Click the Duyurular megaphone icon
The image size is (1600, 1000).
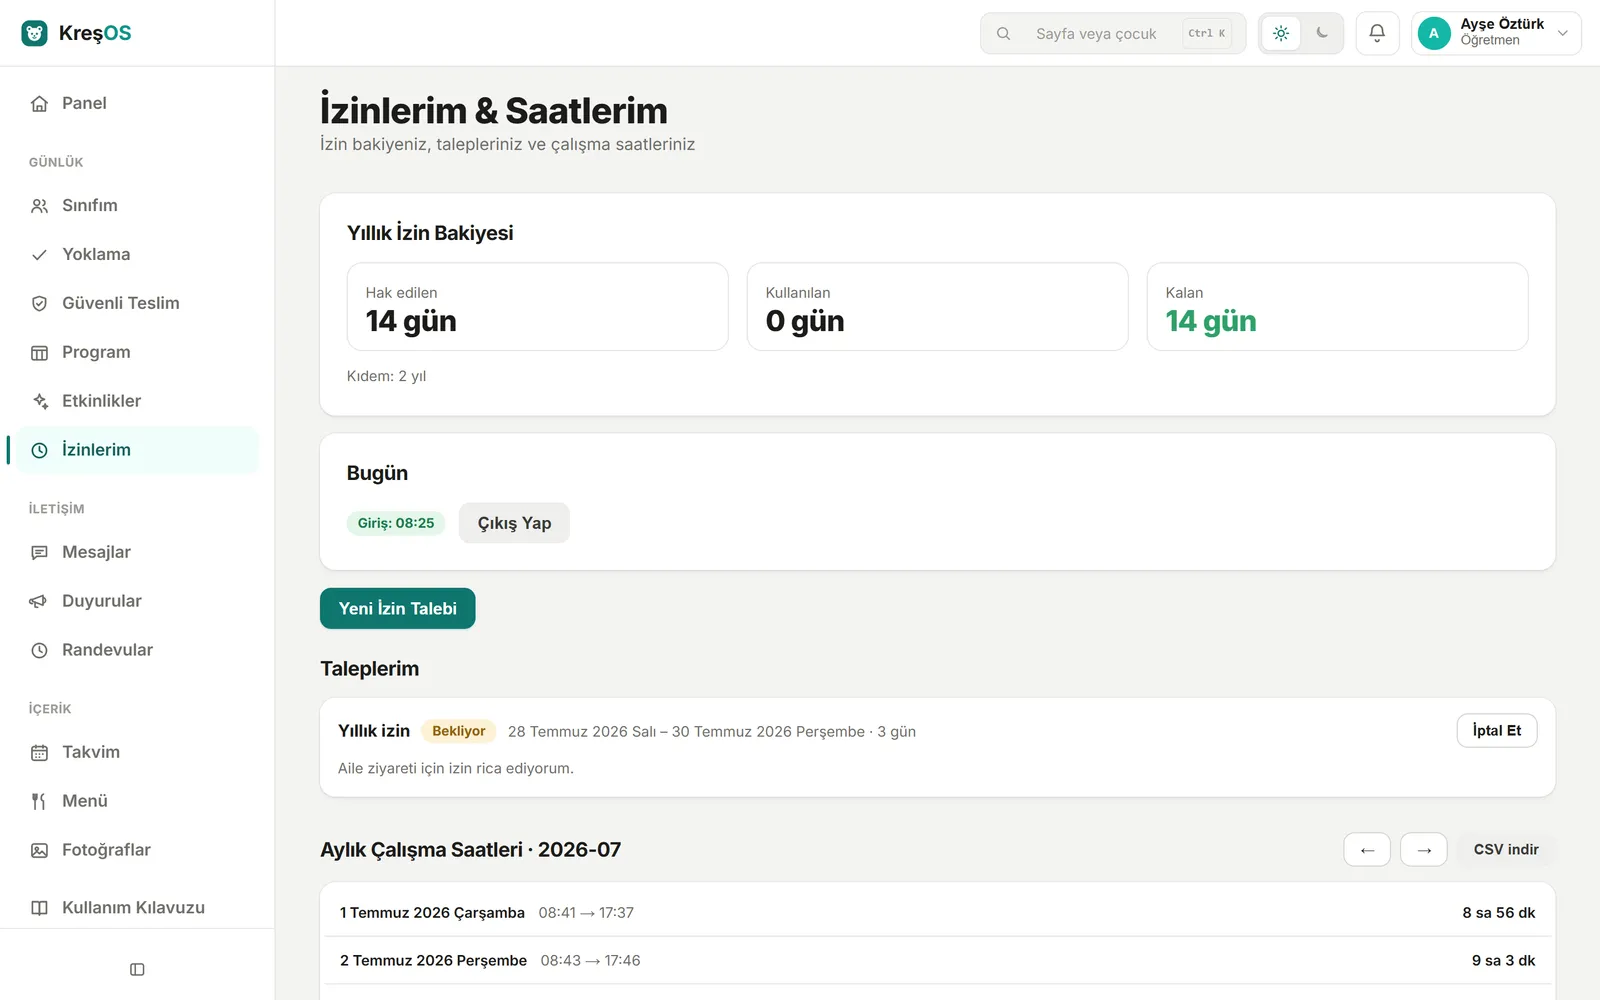click(39, 602)
